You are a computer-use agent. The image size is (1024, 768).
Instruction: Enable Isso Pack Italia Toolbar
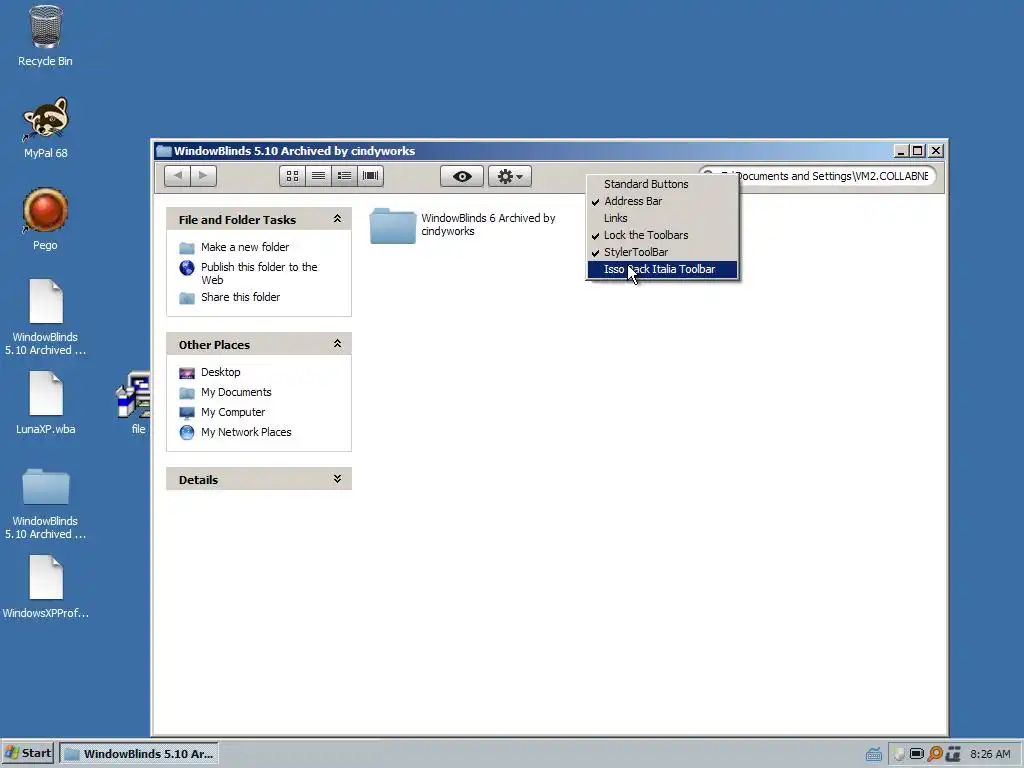(662, 269)
